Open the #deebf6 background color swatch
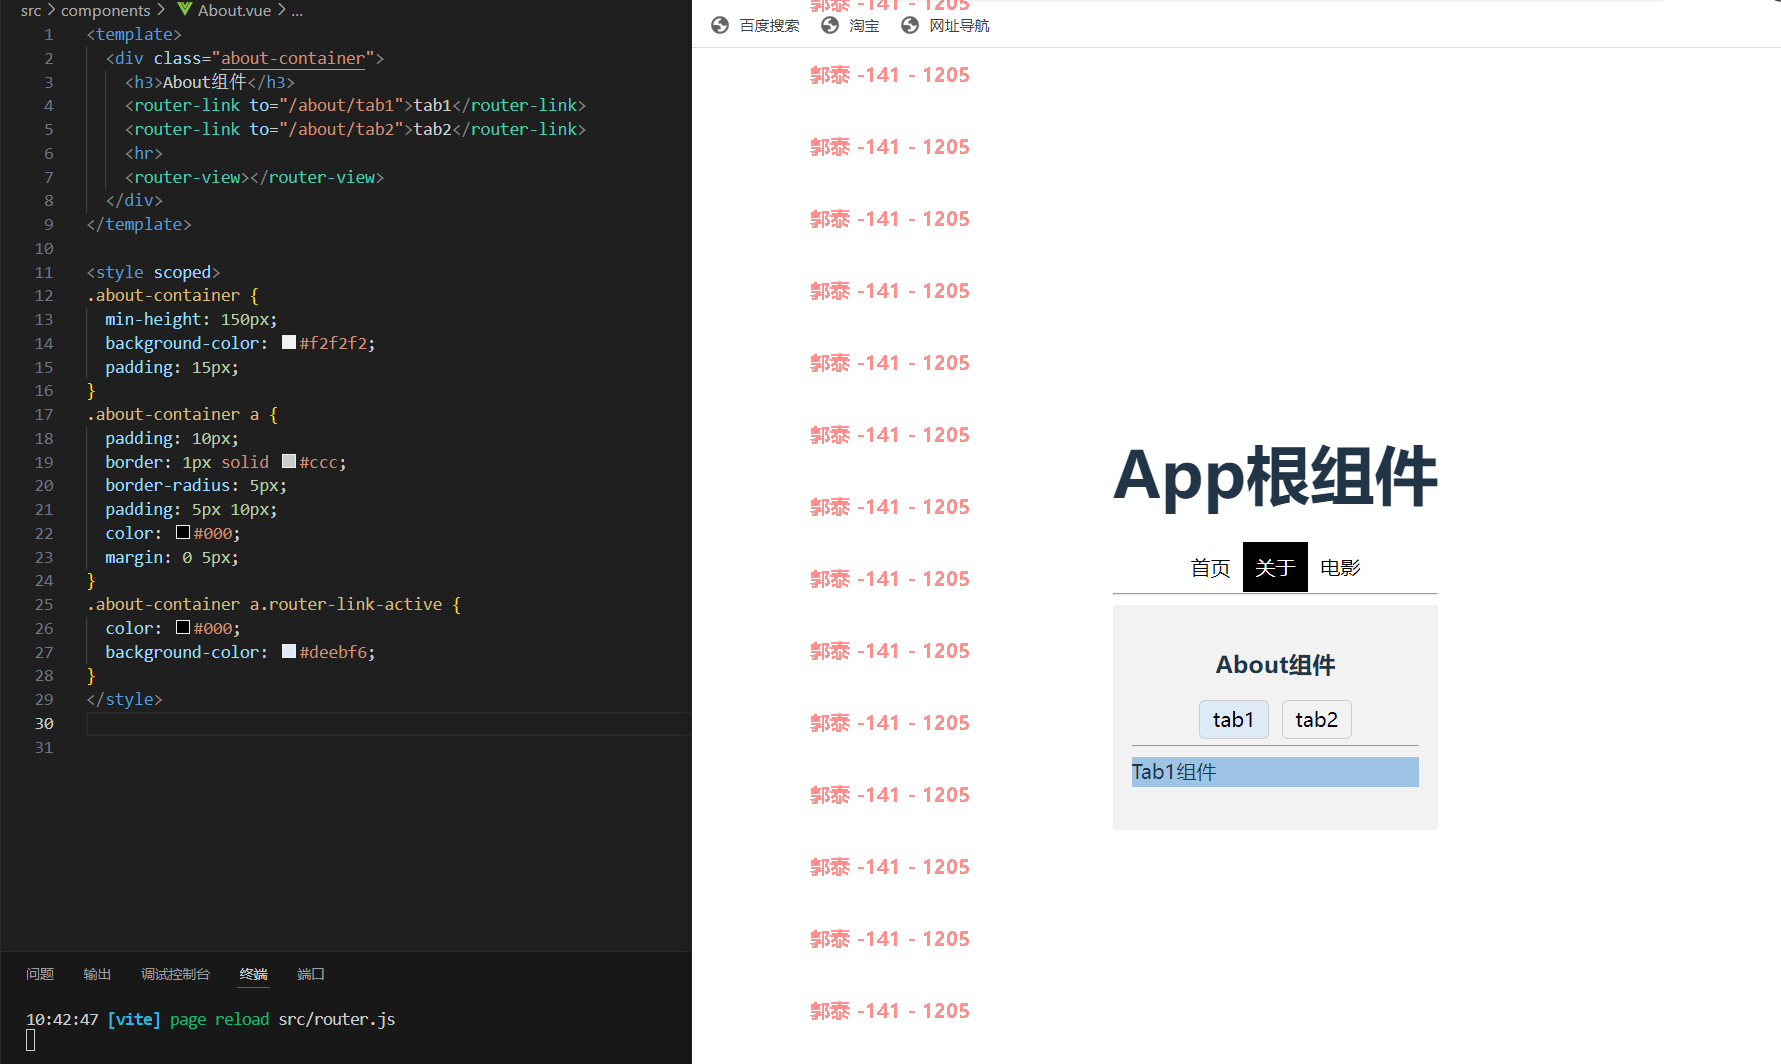The height and width of the screenshot is (1064, 1781). coord(289,651)
